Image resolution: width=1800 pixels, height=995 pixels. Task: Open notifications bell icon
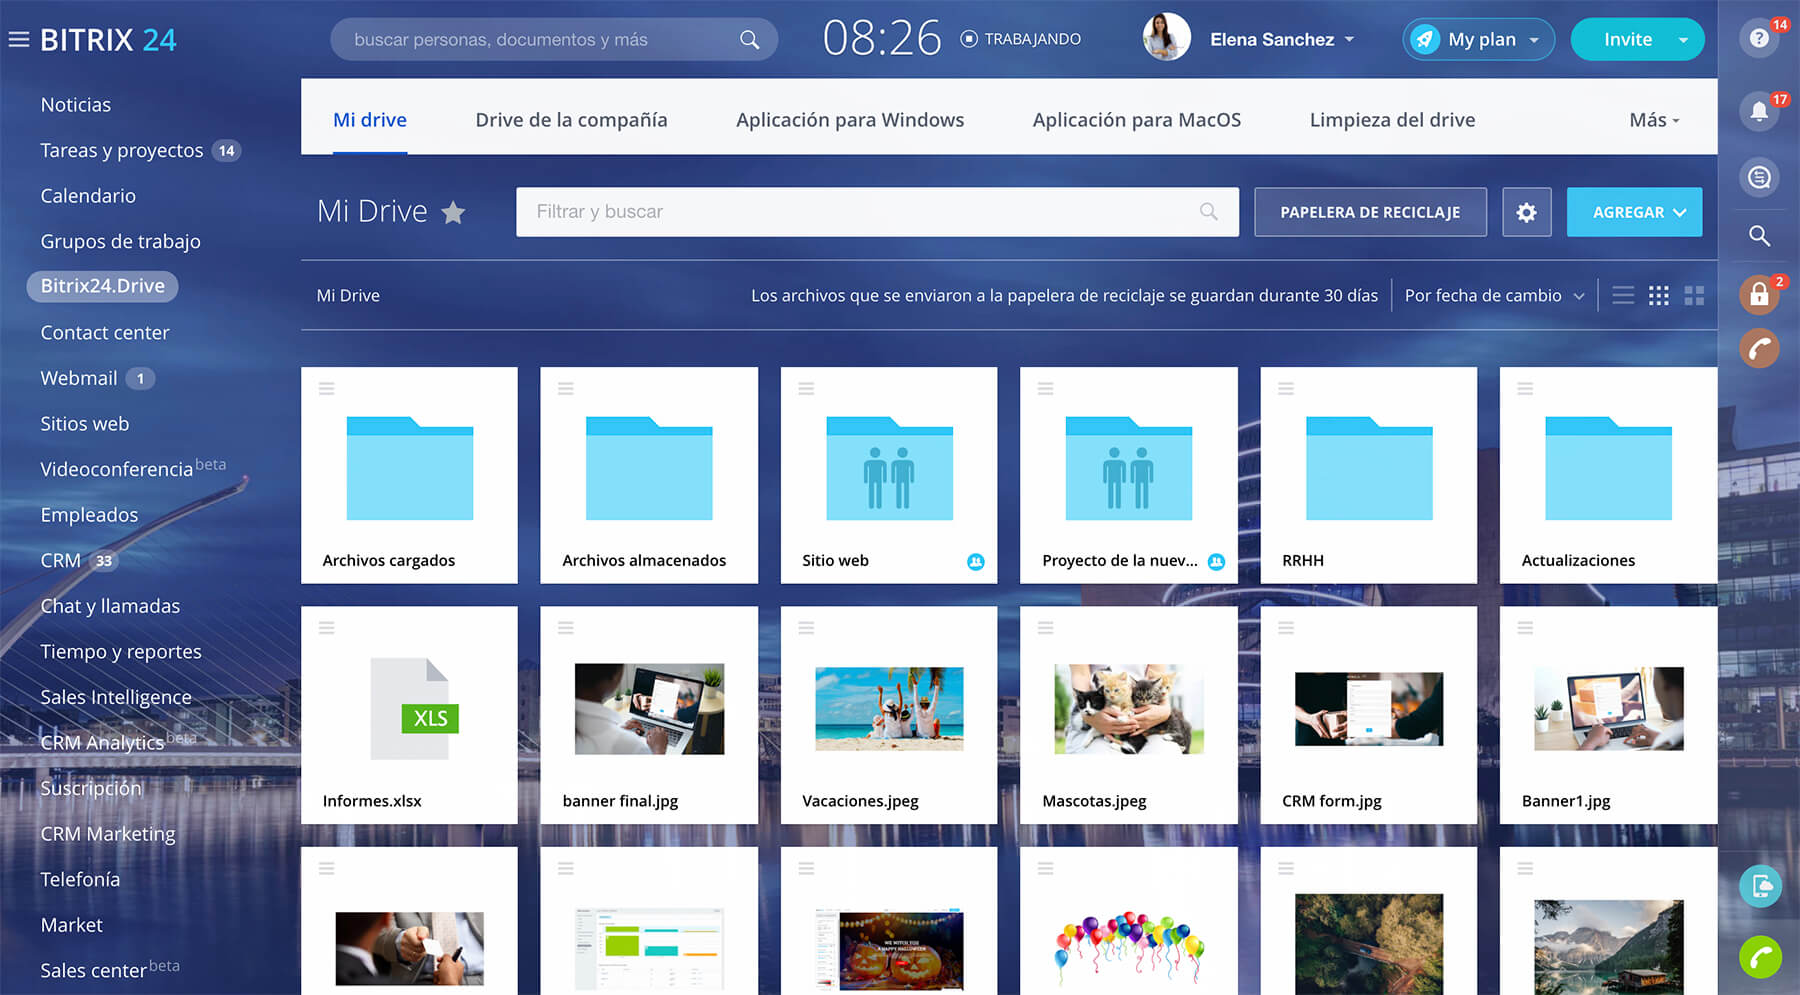(1759, 112)
